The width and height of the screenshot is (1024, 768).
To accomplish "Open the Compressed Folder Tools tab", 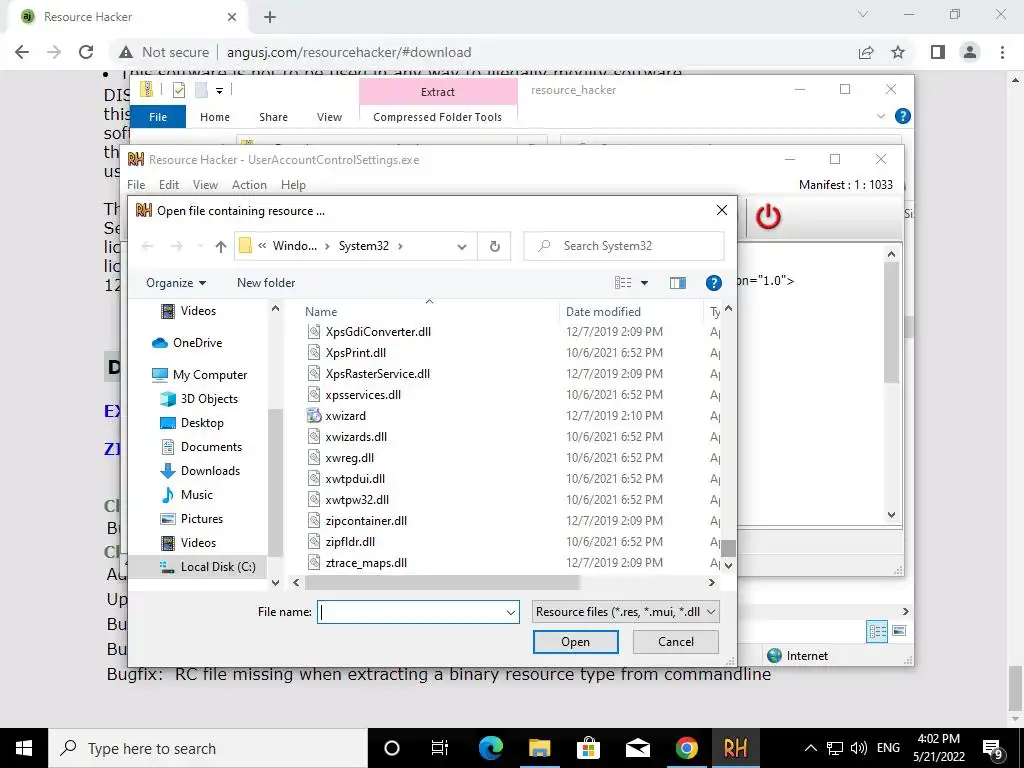I will tap(438, 117).
